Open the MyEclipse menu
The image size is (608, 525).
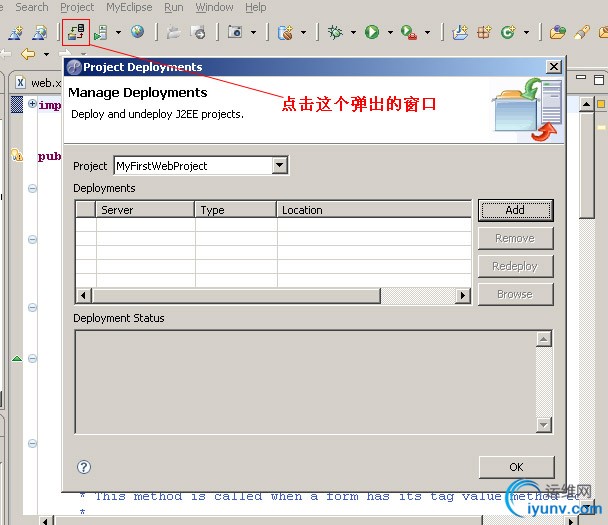click(x=129, y=7)
